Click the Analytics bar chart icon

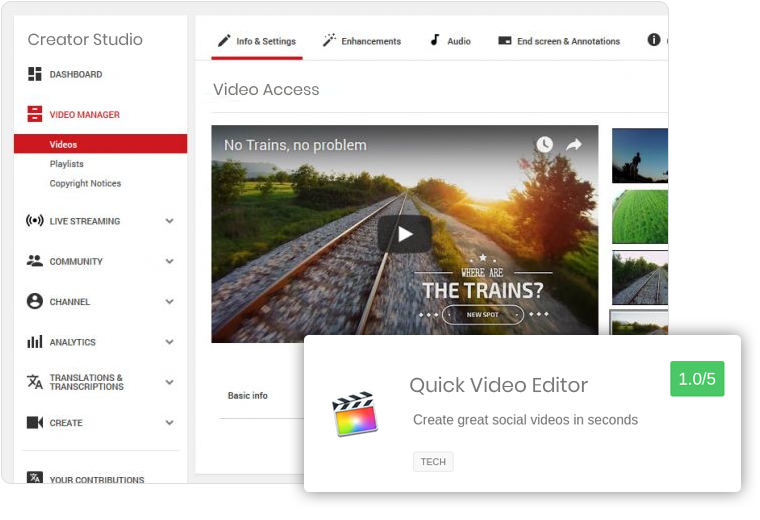point(34,342)
